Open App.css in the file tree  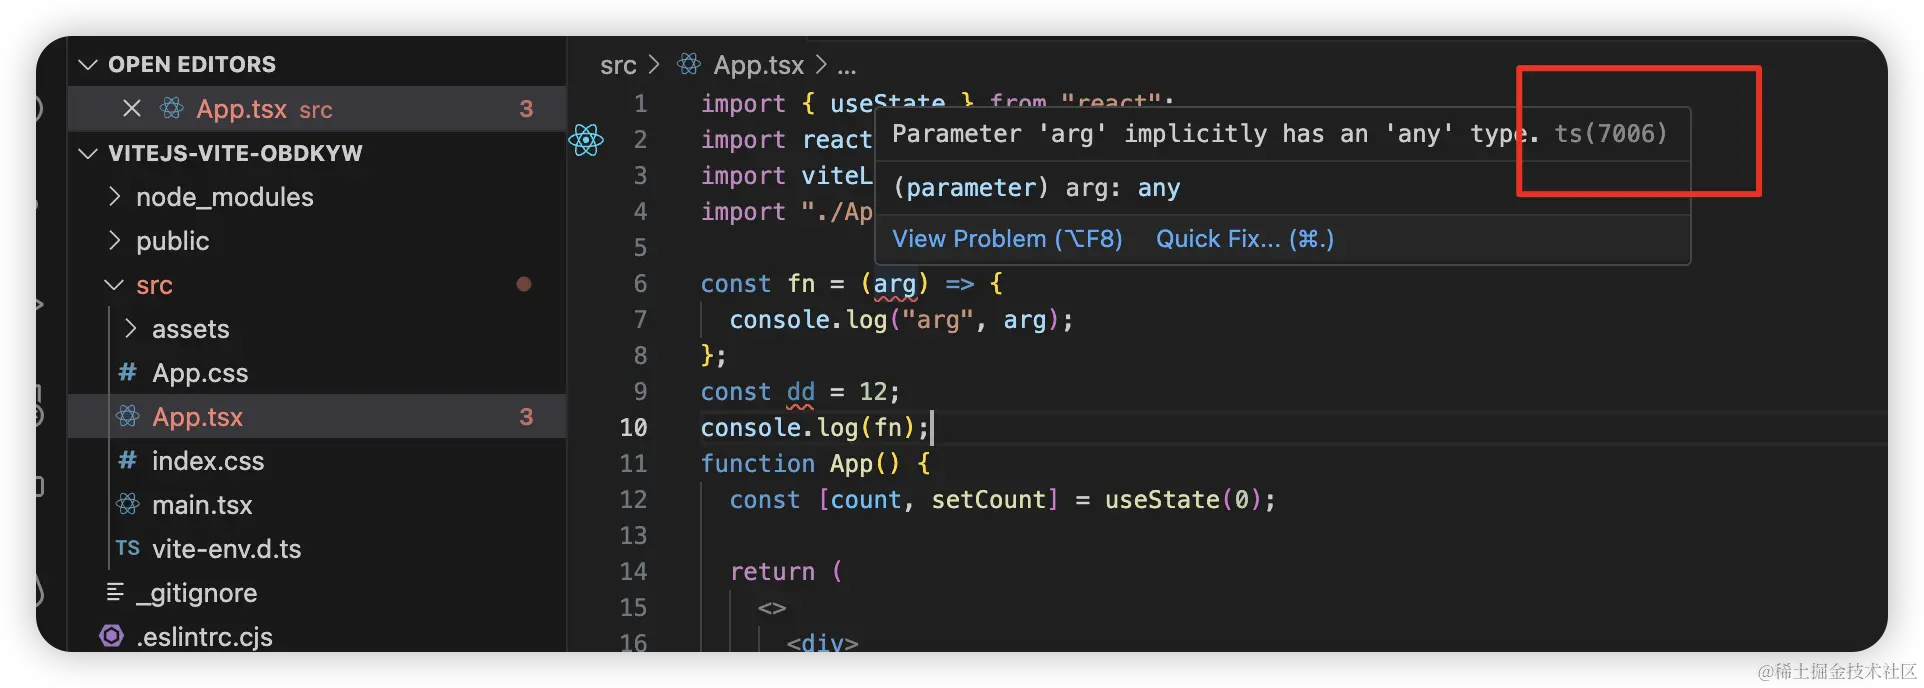coord(200,373)
